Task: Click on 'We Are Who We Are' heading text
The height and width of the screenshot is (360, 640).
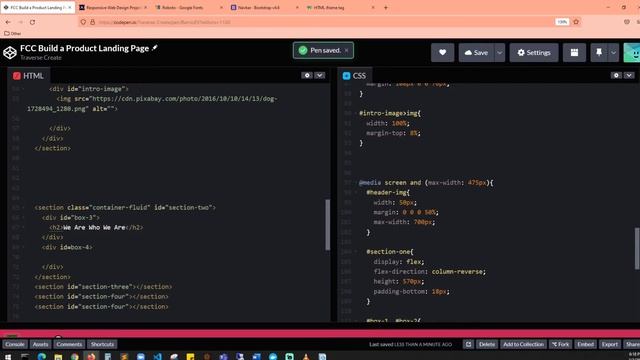Action: [94, 227]
